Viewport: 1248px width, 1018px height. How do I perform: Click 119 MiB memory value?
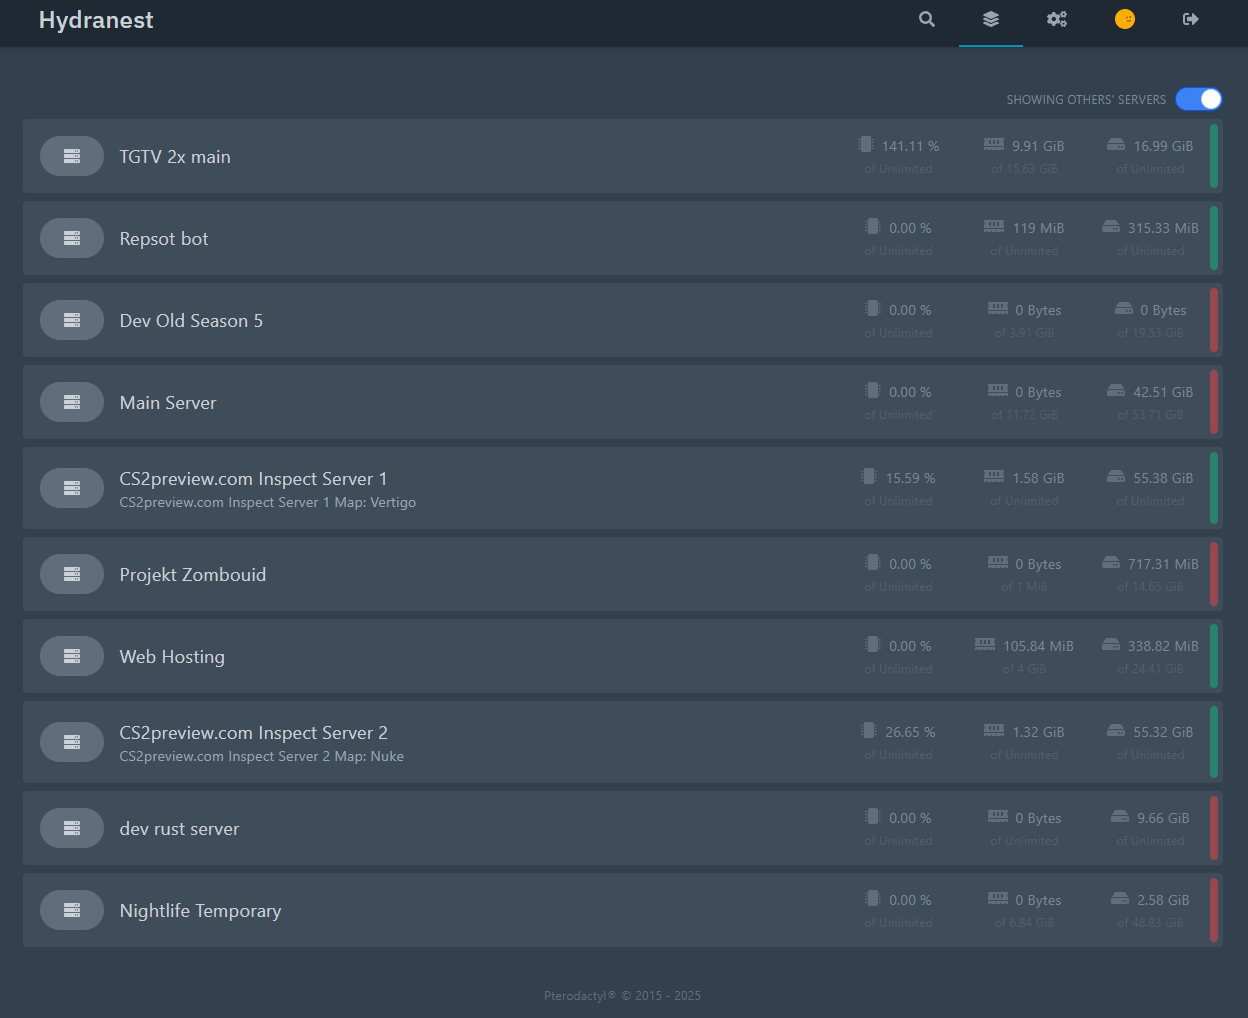(1038, 228)
